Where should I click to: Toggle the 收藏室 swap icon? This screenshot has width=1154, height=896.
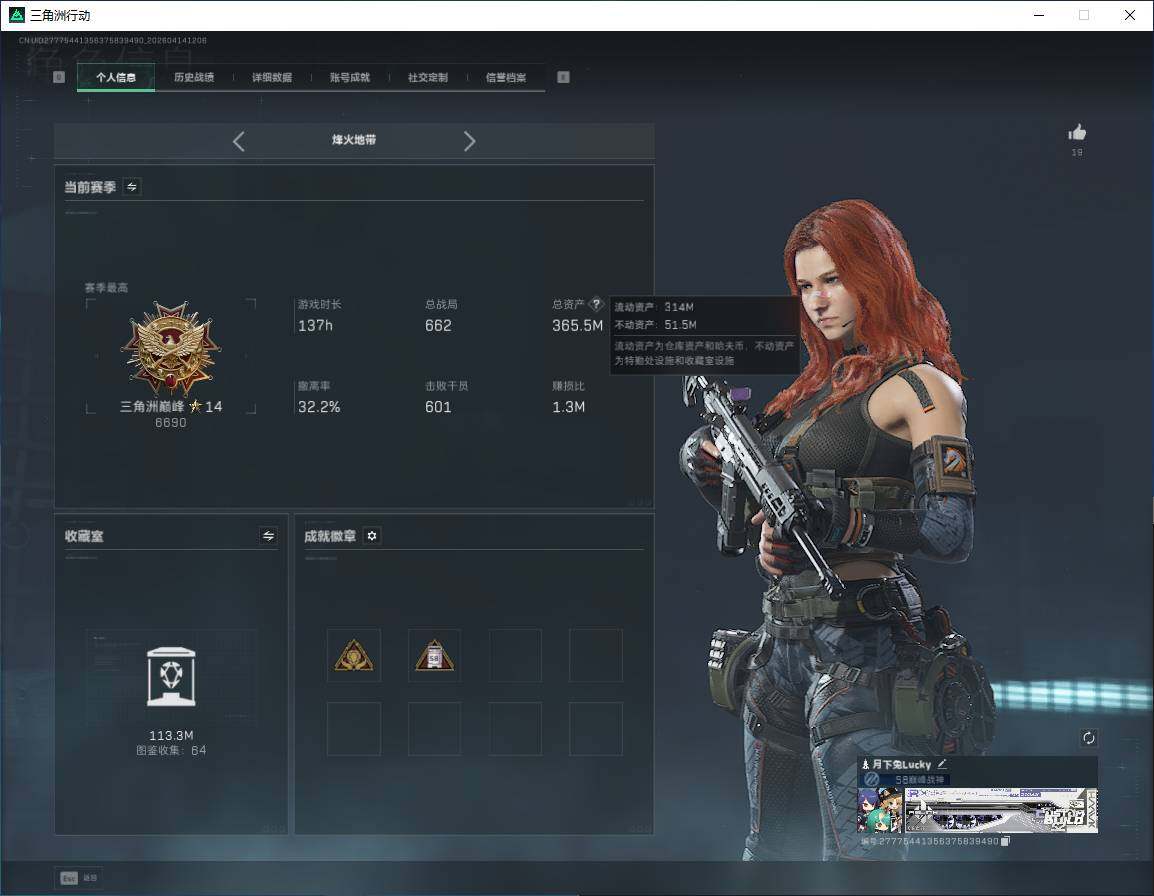pyautogui.click(x=269, y=536)
